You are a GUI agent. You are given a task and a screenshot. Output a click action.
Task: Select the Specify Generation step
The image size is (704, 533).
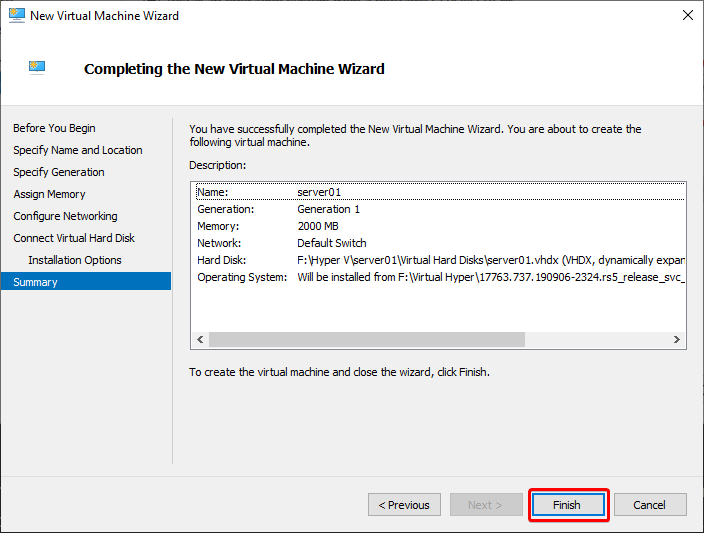coord(59,172)
